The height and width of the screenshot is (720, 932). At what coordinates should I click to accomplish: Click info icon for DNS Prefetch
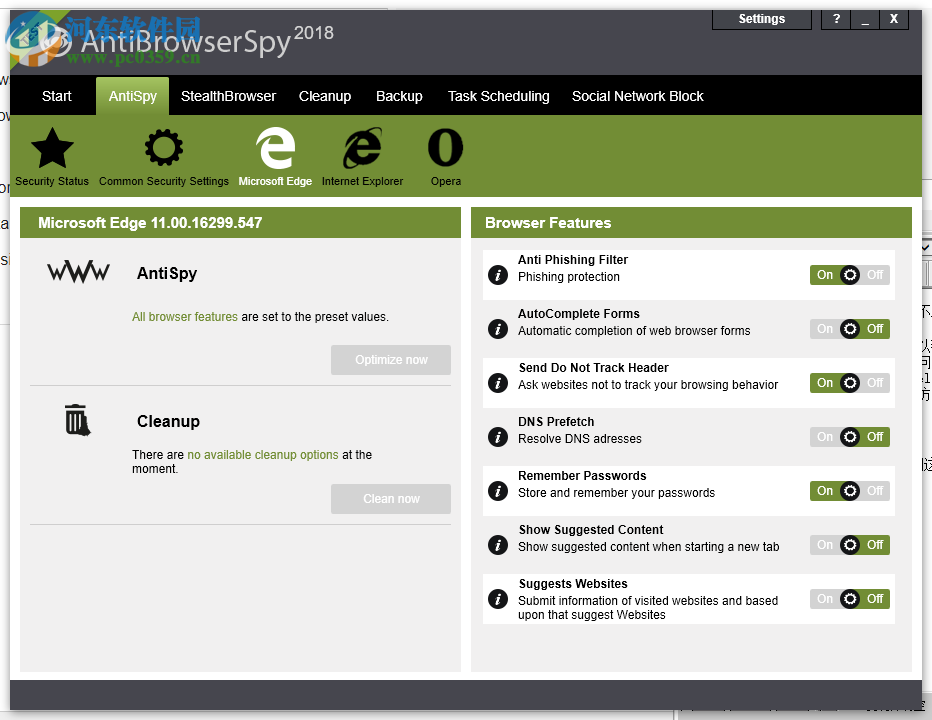498,438
